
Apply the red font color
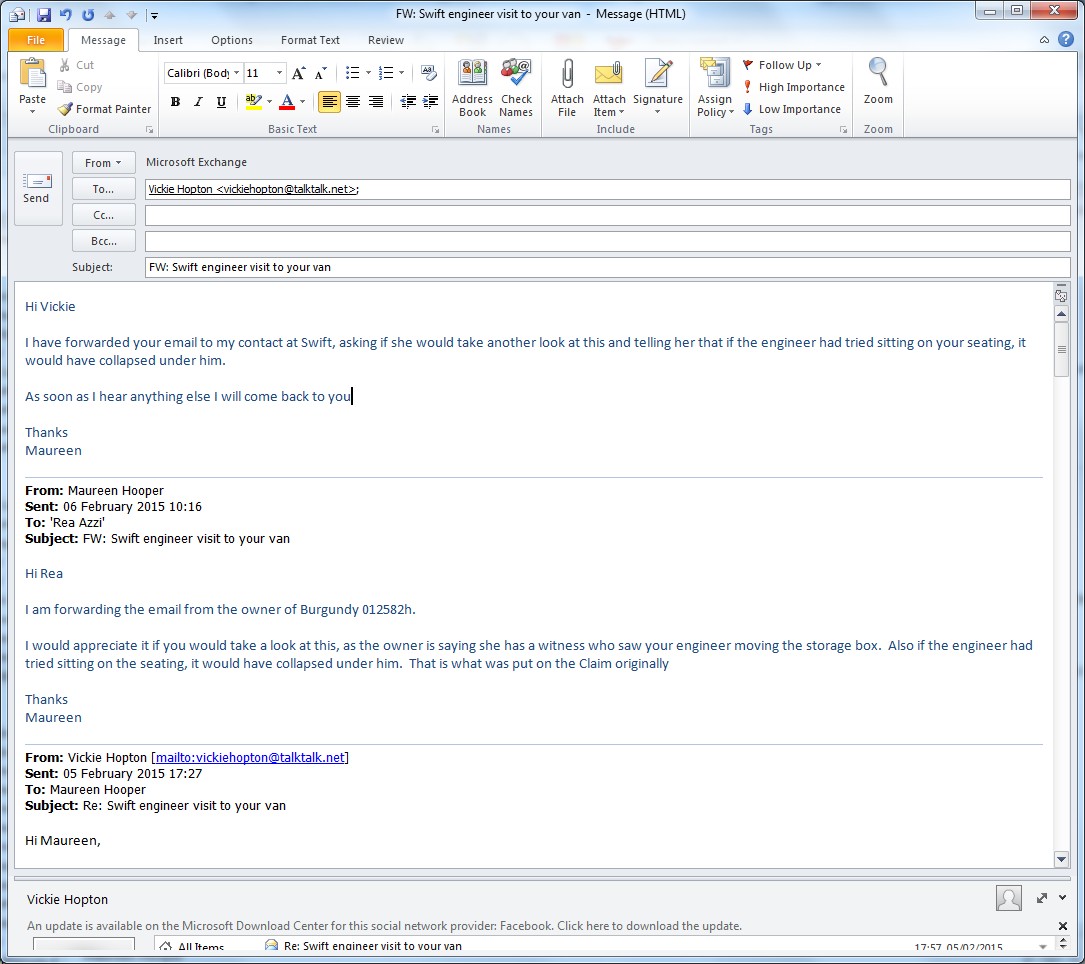(x=286, y=102)
